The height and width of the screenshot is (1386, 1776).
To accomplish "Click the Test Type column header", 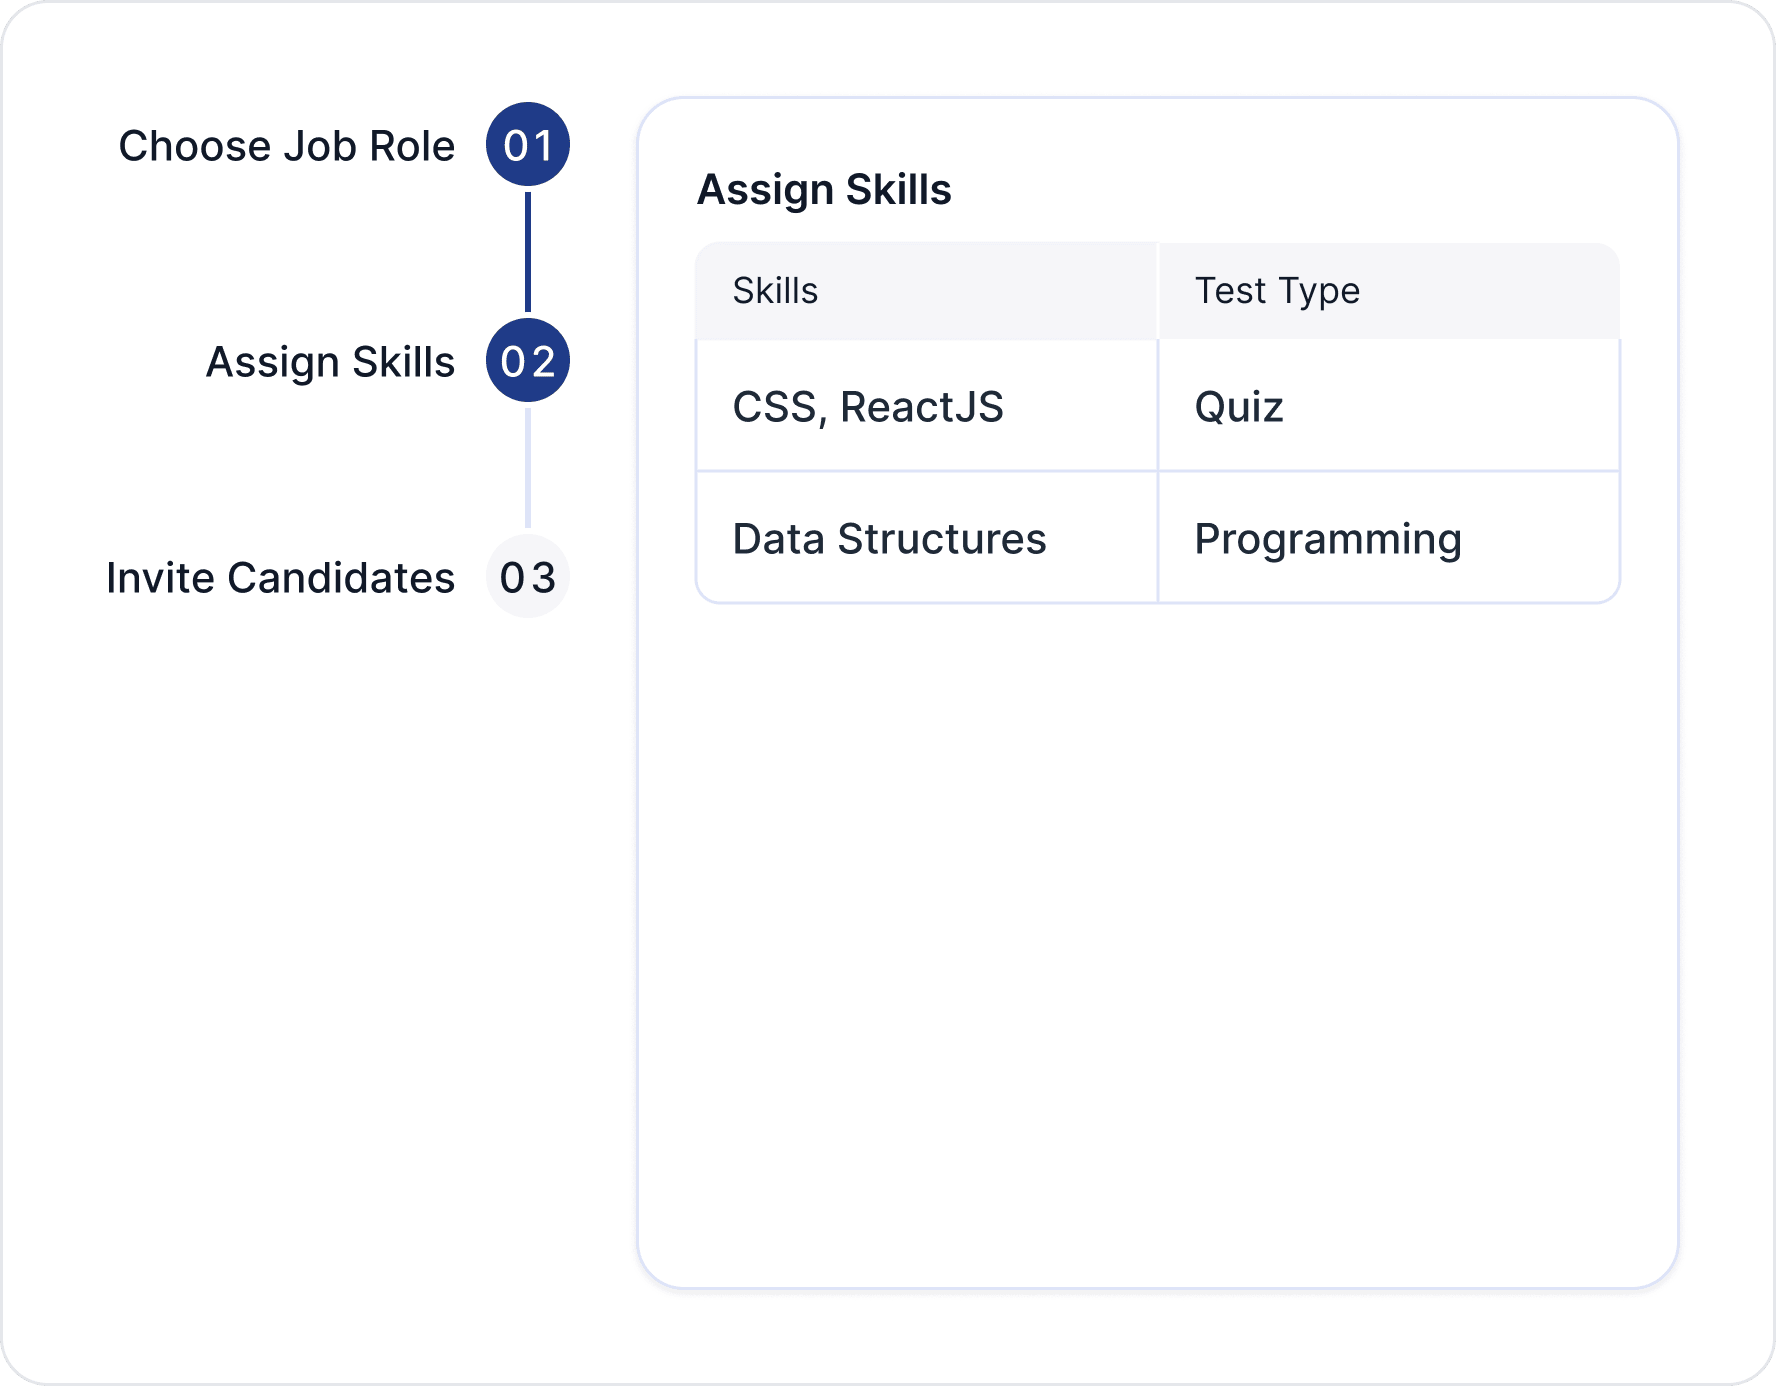I will tap(1277, 290).
